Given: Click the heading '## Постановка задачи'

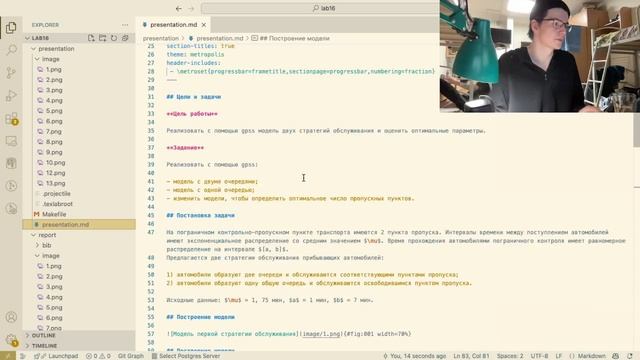Looking at the screenshot, I should 200,215.
